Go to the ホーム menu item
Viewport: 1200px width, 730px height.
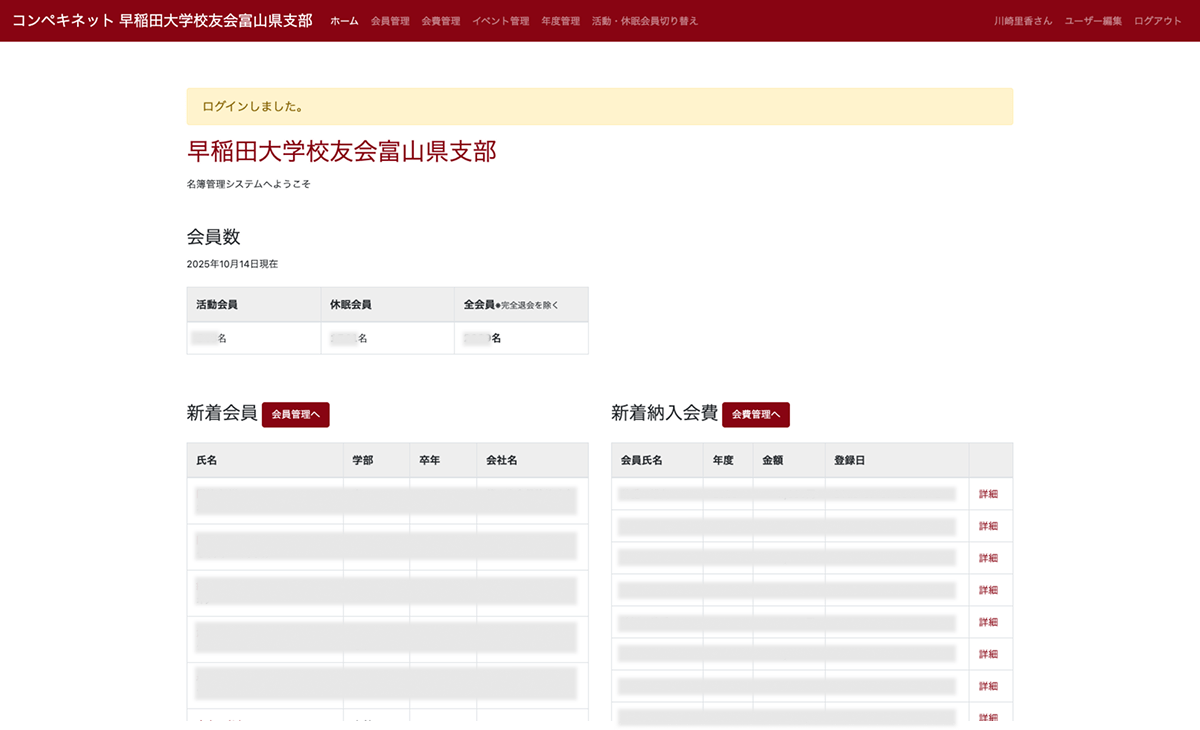[344, 21]
